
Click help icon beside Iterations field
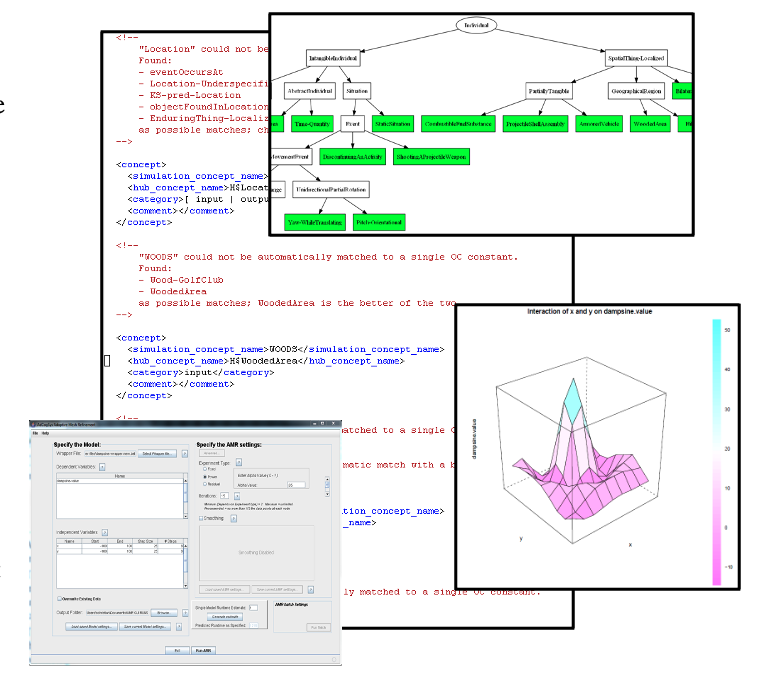click(x=236, y=495)
